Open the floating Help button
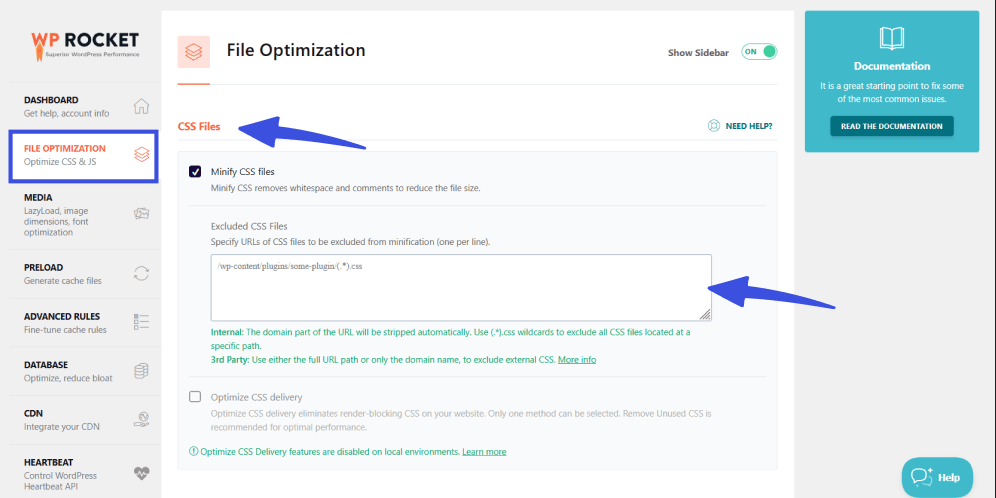Image resolution: width=996 pixels, height=498 pixels. 937,477
